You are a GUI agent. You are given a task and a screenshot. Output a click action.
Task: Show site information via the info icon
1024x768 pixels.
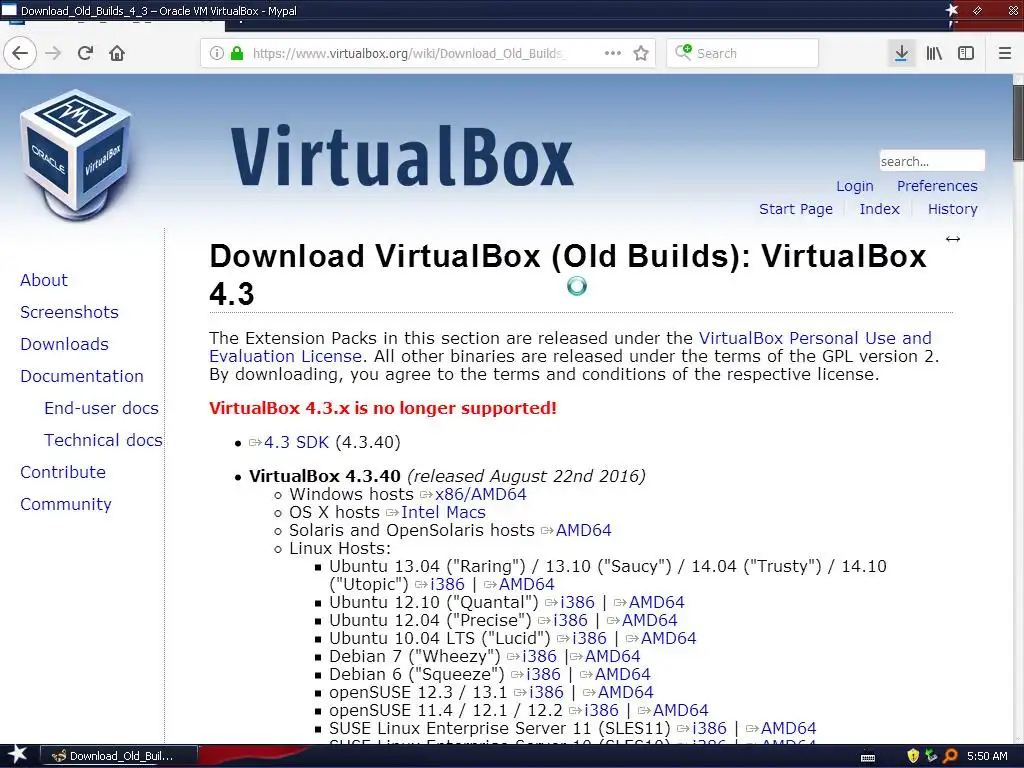pos(217,53)
